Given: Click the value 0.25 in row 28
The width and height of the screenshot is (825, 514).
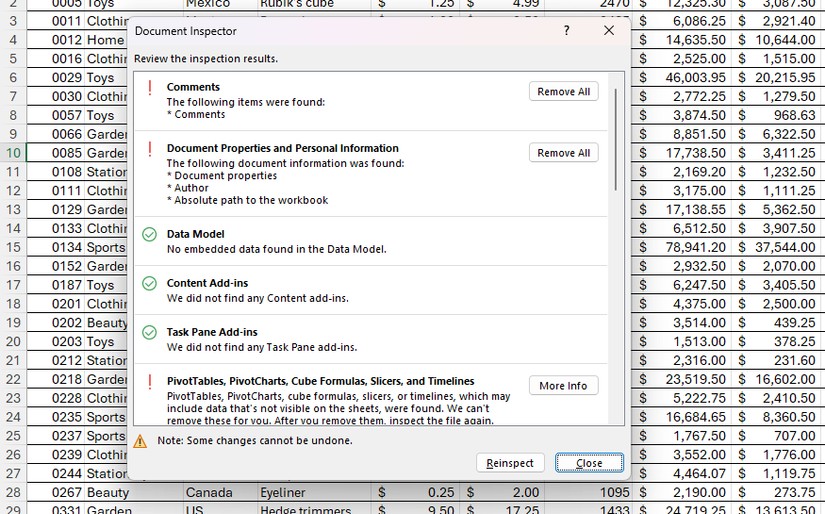Looking at the screenshot, I should pyautogui.click(x=441, y=492).
